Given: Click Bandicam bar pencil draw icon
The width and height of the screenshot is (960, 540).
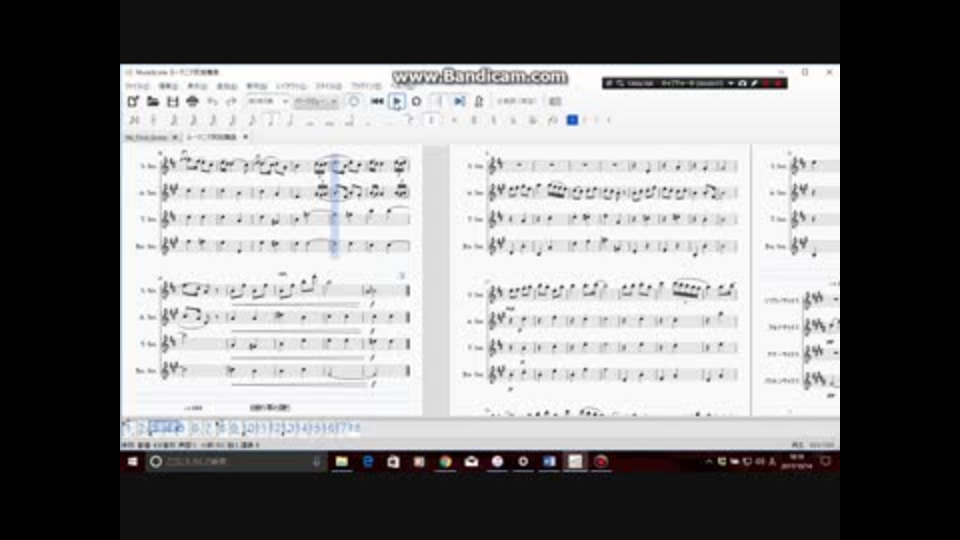Looking at the screenshot, I should point(754,83).
